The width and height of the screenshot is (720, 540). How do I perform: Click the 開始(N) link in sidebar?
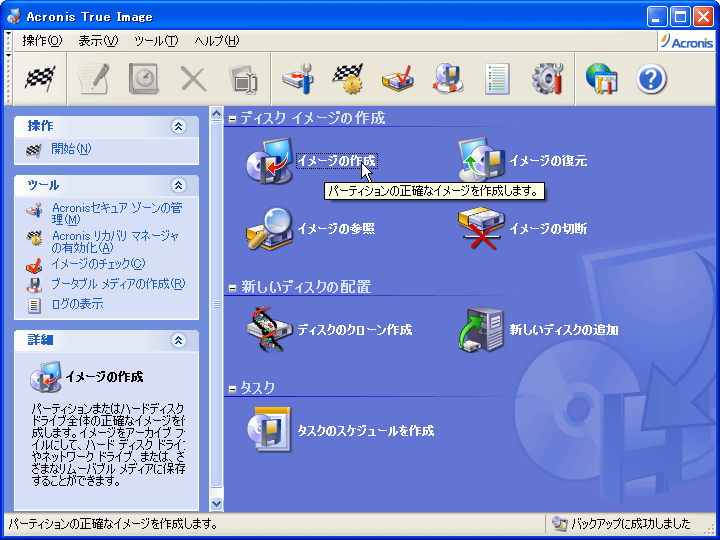point(71,149)
